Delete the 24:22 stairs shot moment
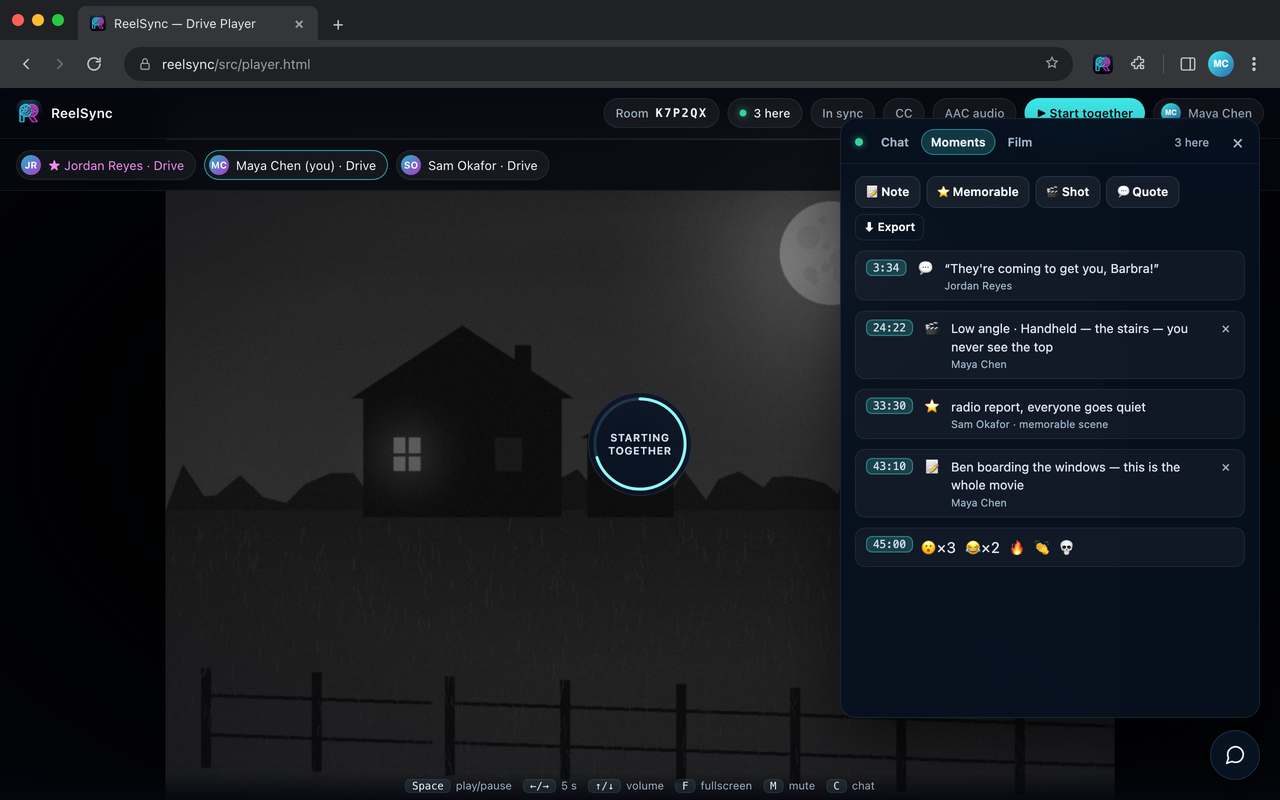The width and height of the screenshot is (1280, 800). point(1226,329)
